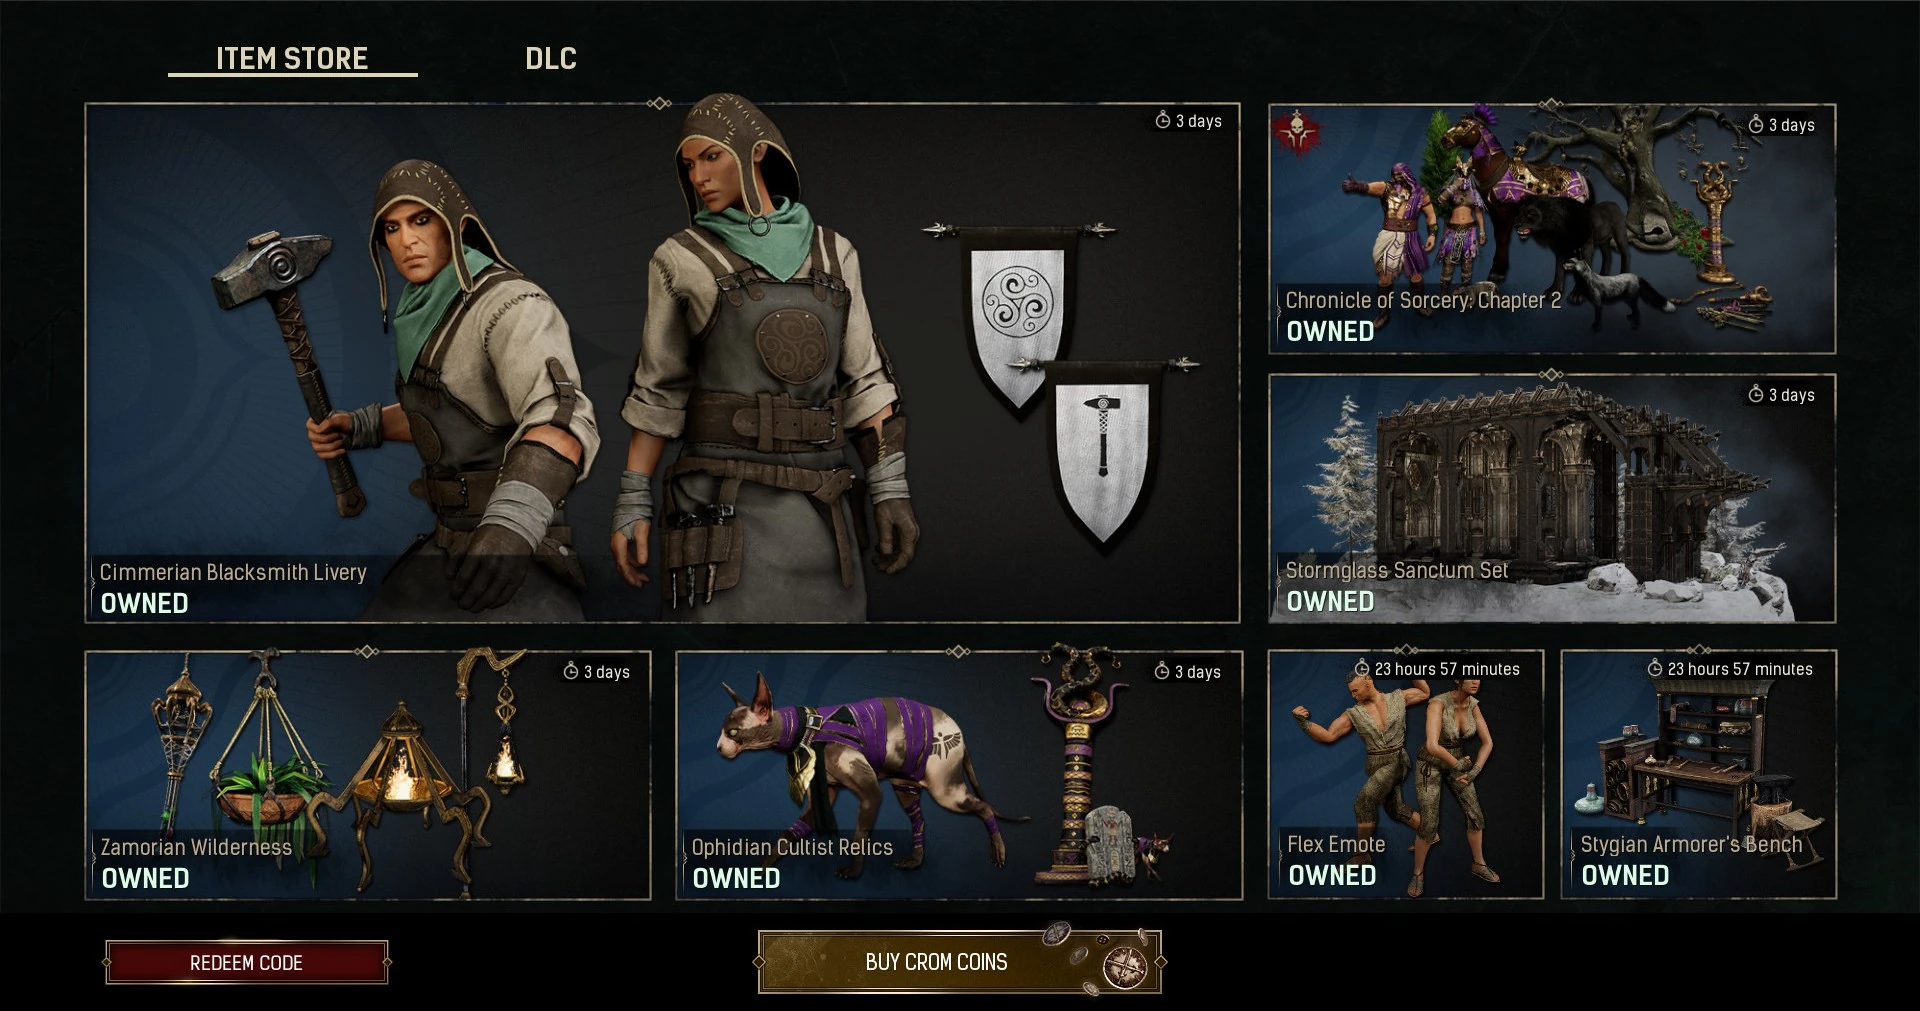This screenshot has width=1920, height=1011.
Task: Click the timer icon on Ophidian Cultist Relics
Action: click(1161, 671)
